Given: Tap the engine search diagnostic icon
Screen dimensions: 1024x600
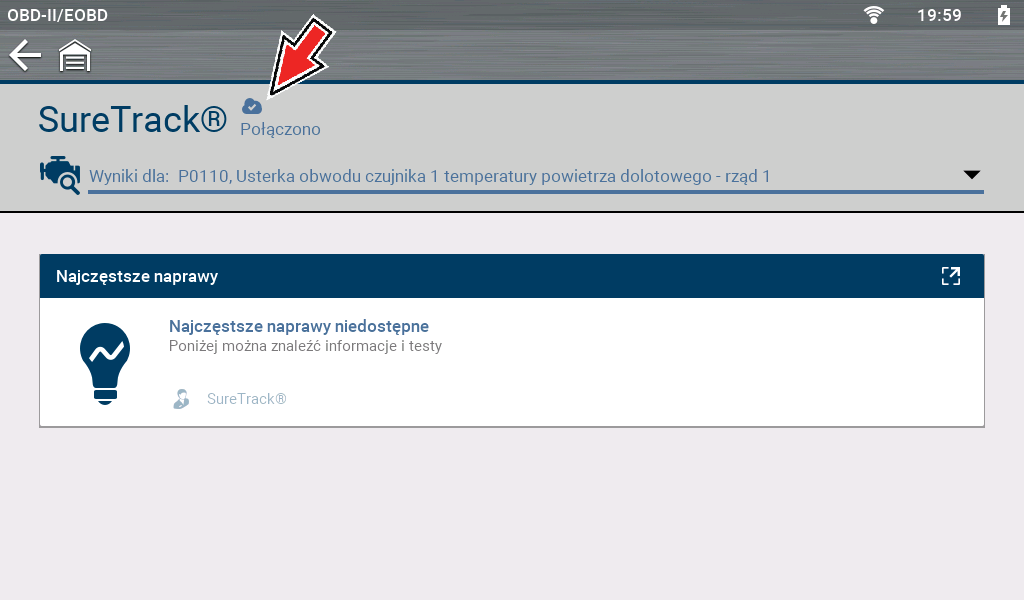Looking at the screenshot, I should point(59,174).
